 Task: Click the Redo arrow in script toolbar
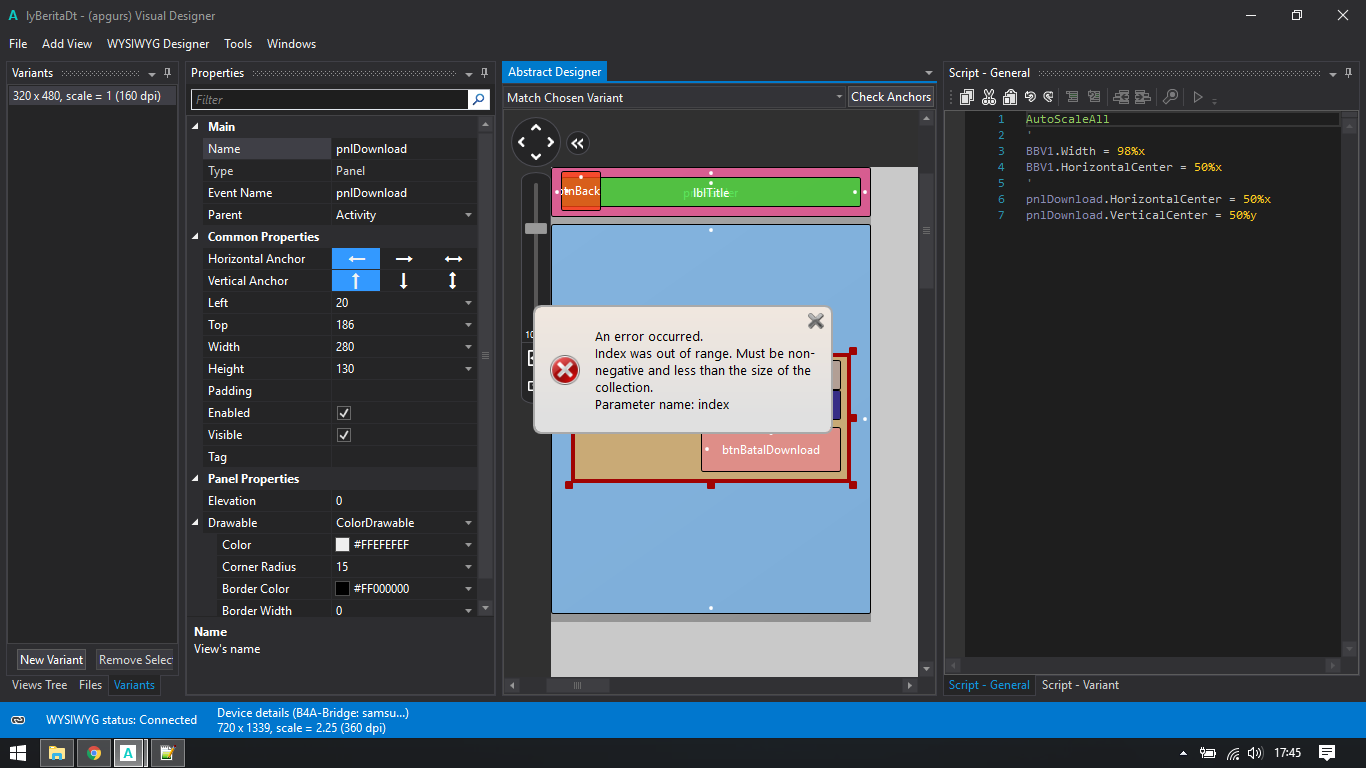pyautogui.click(x=1048, y=97)
